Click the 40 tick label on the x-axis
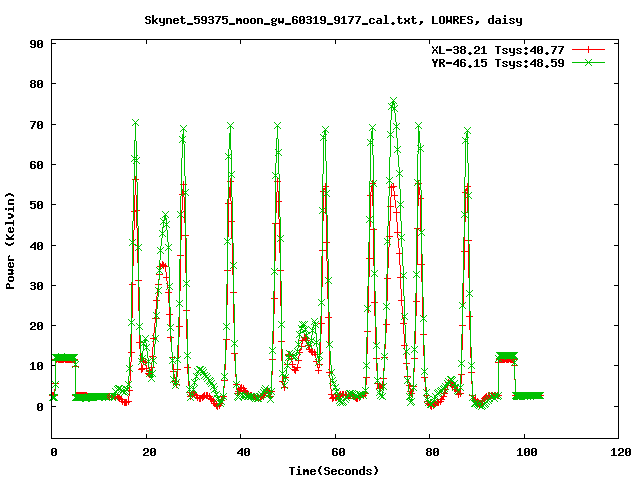Image resolution: width=640 pixels, height=480 pixels. pos(242,452)
